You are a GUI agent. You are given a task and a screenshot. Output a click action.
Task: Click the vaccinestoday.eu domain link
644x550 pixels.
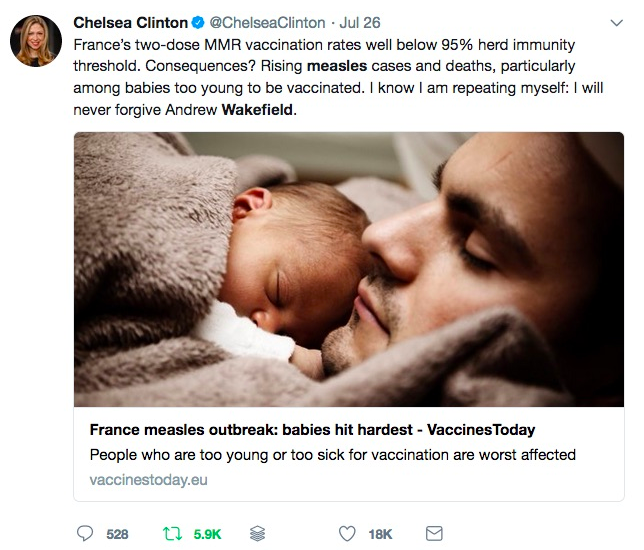[148, 479]
